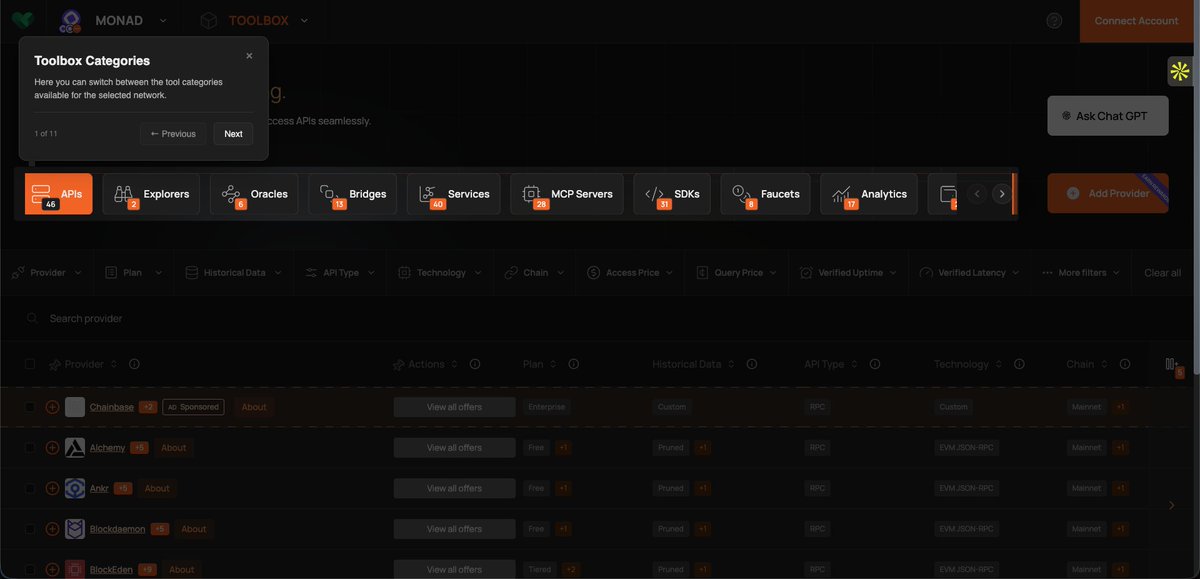Expand the TOOLBOX dropdown menu
Viewport: 1200px width, 579px height.
[254, 20]
